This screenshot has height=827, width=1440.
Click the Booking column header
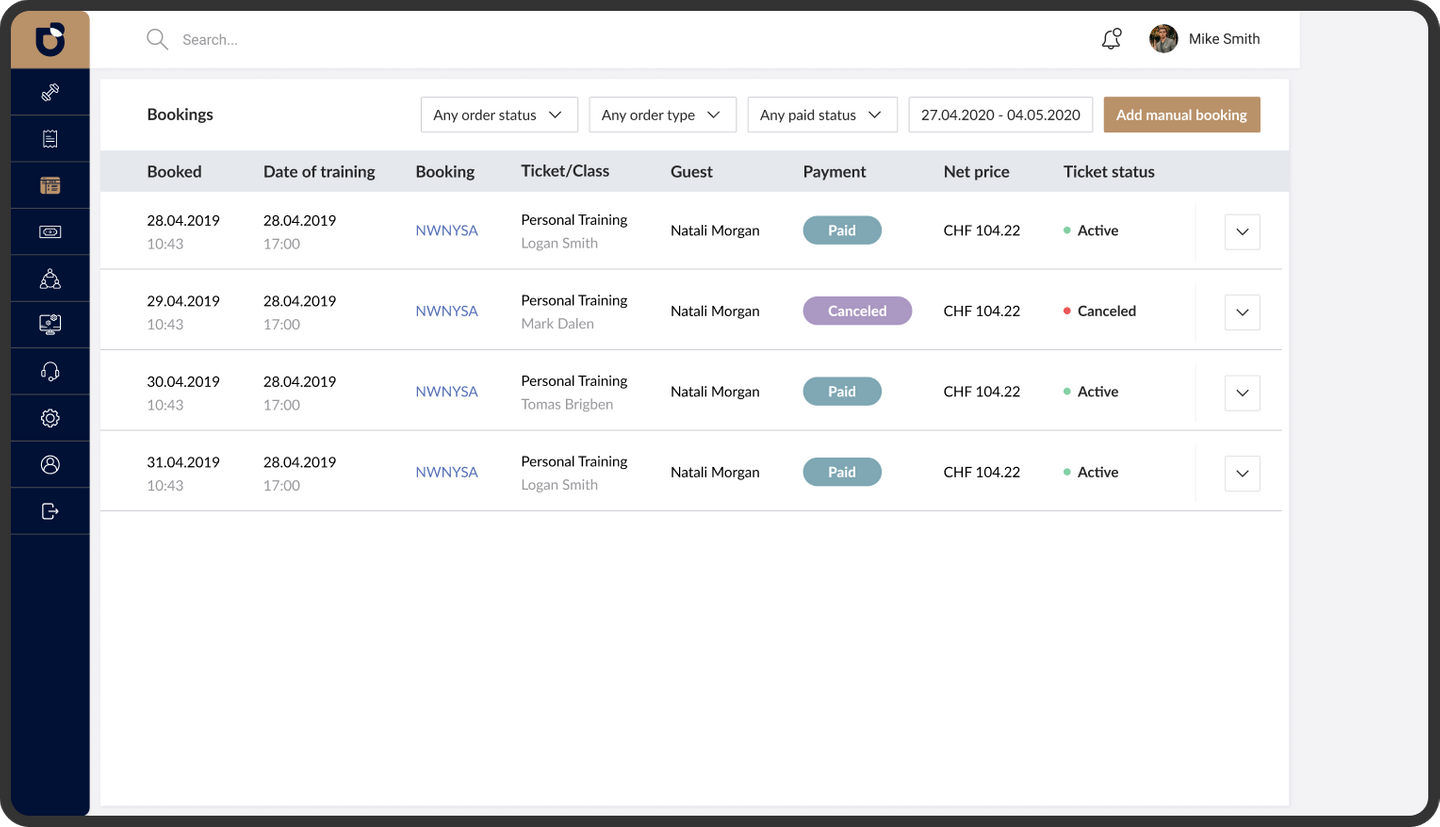[x=445, y=172]
